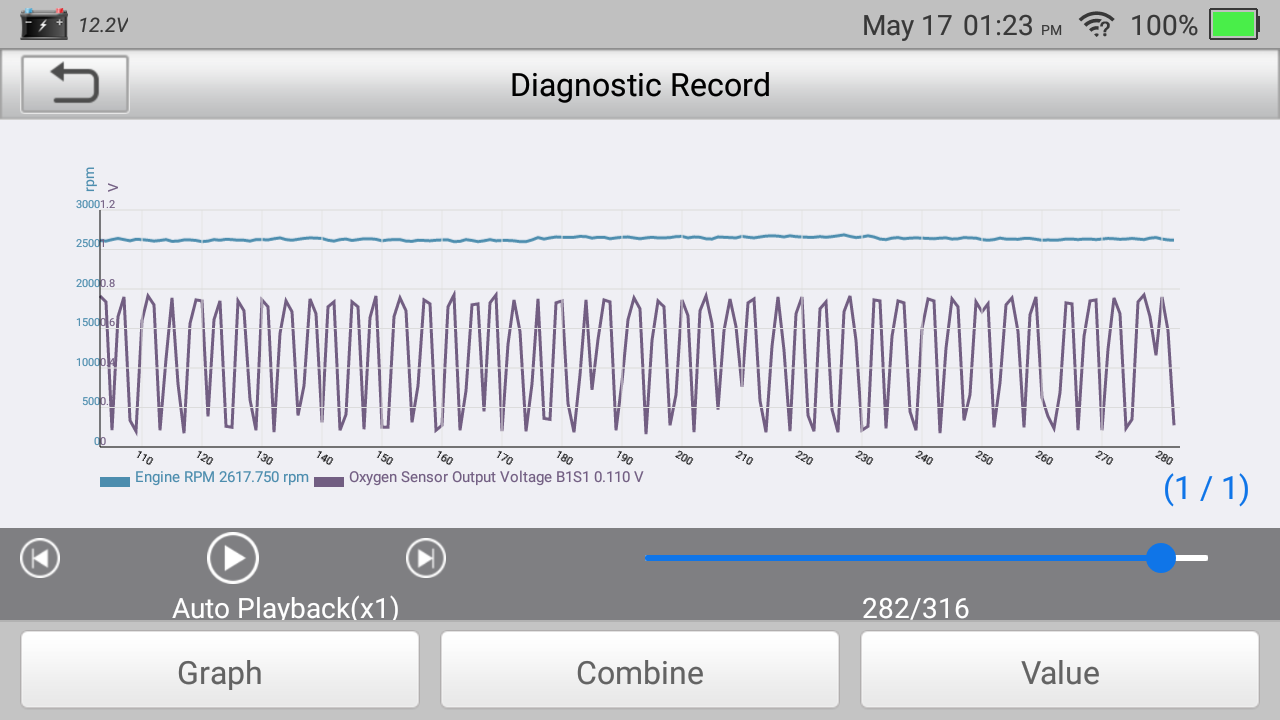Click the Diagnostic Record title

tap(640, 85)
